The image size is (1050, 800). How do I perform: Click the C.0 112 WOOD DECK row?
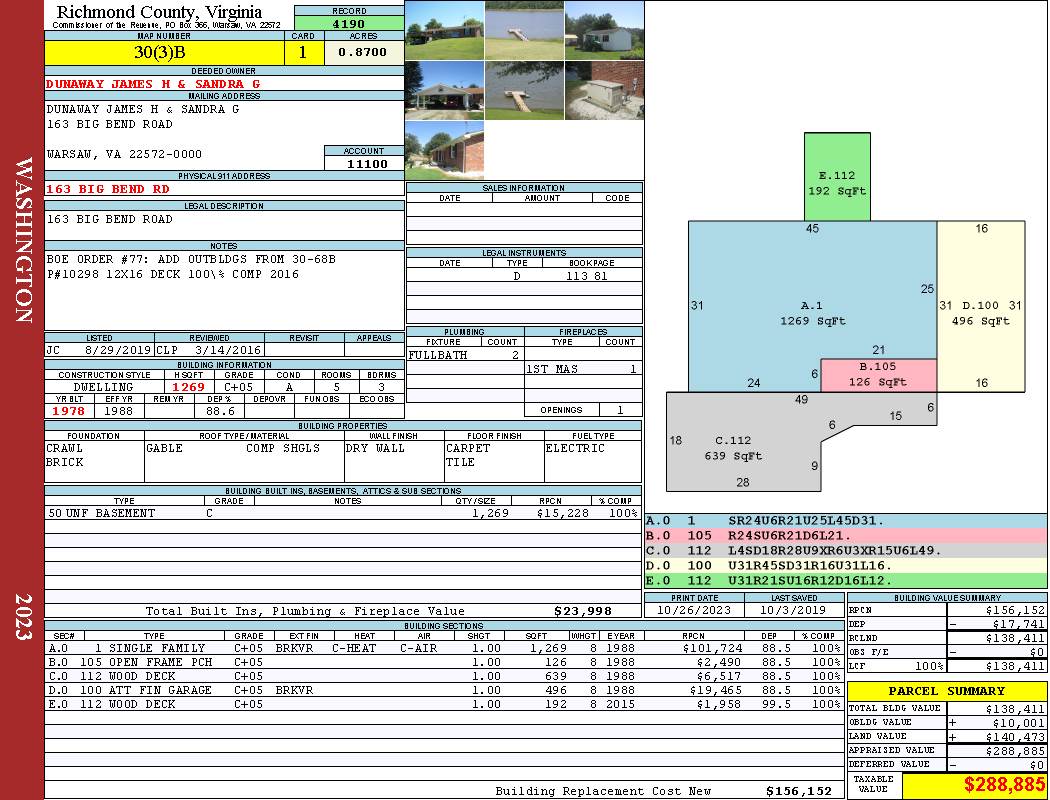(x=444, y=676)
